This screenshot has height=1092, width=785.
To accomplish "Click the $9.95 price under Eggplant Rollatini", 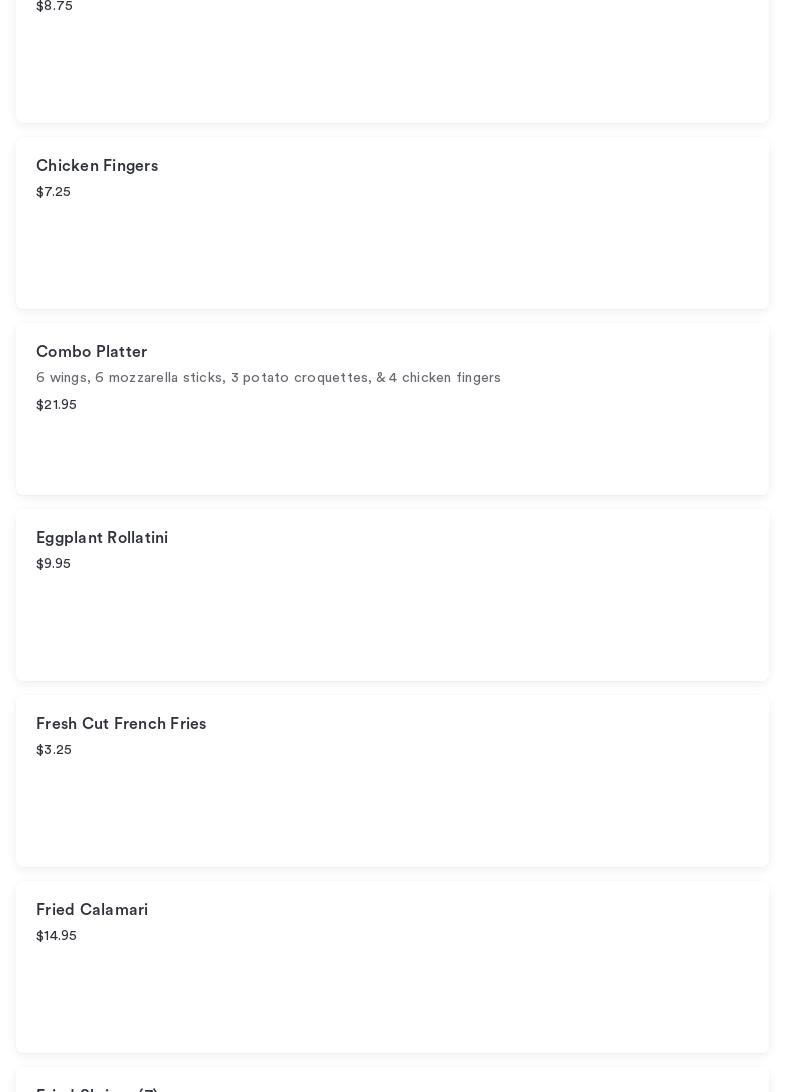I will tap(53, 564).
